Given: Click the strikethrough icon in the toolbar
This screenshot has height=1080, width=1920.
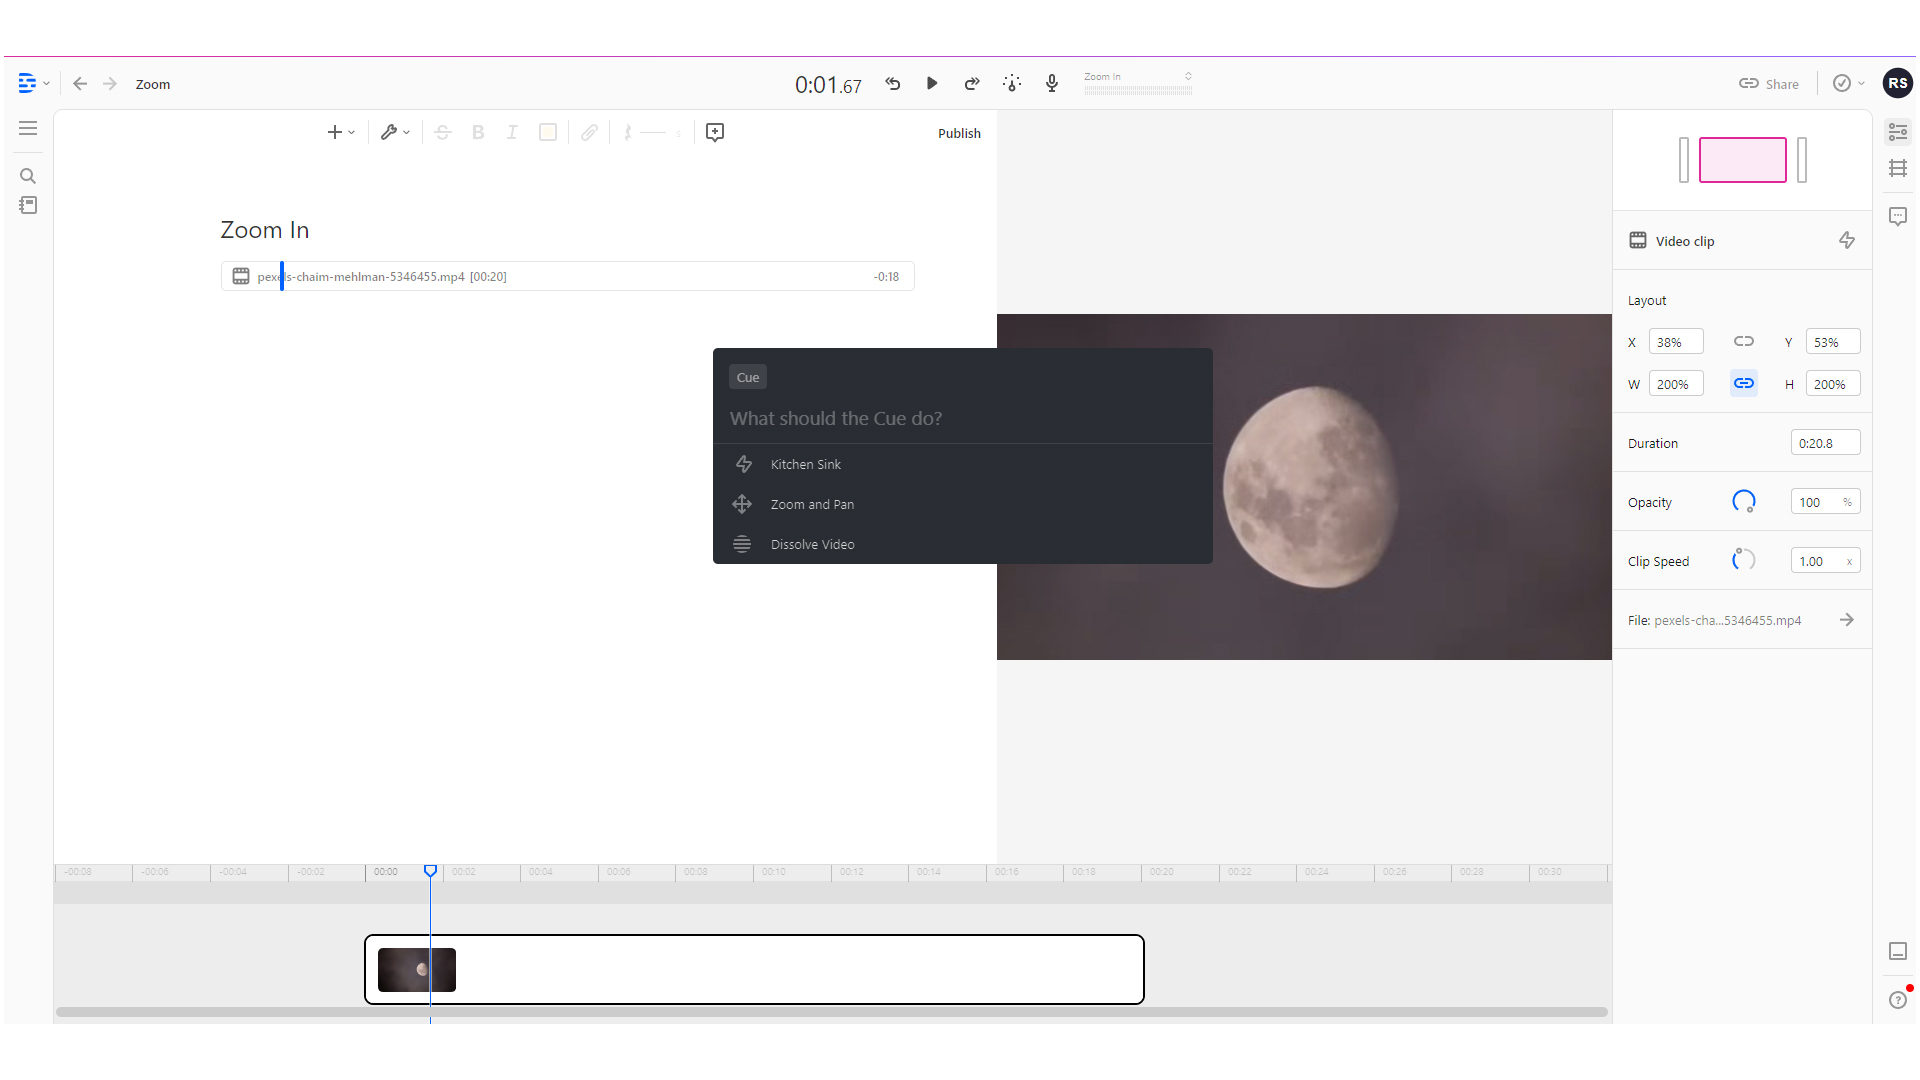Looking at the screenshot, I should coord(443,131).
